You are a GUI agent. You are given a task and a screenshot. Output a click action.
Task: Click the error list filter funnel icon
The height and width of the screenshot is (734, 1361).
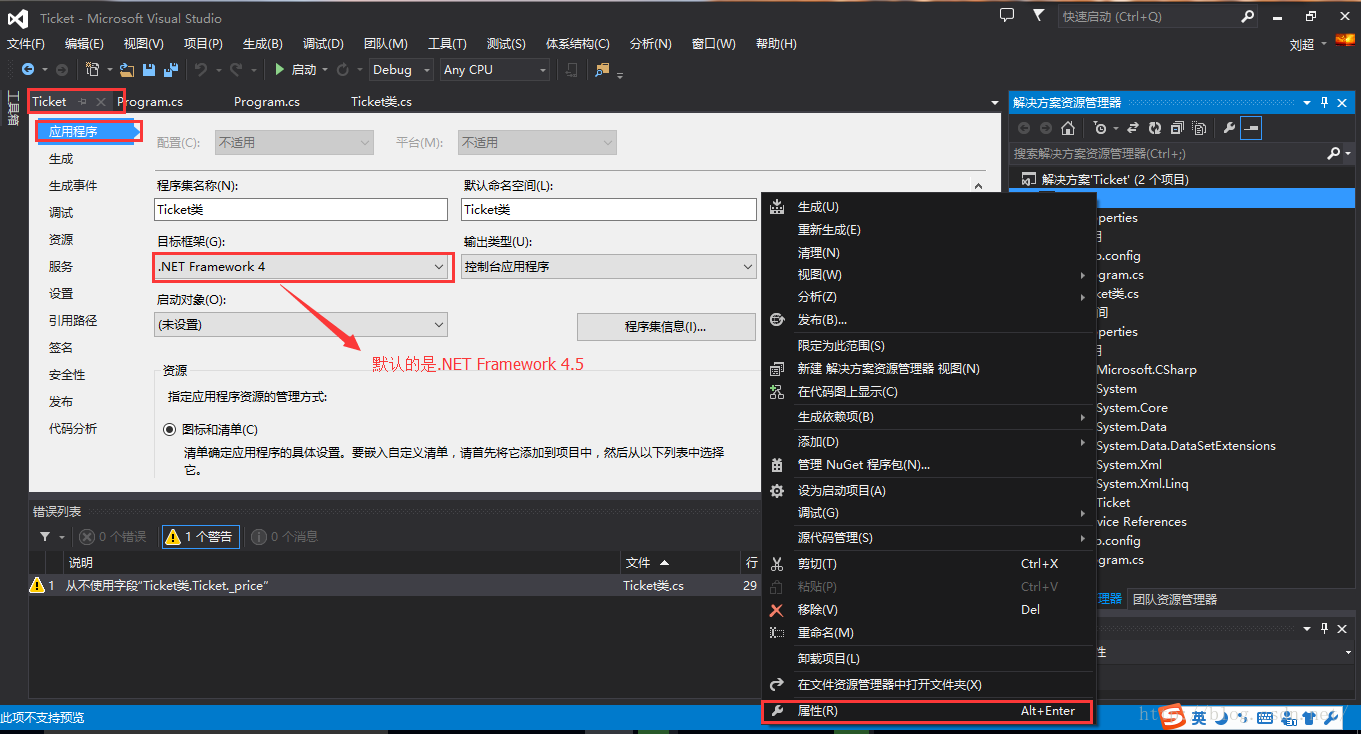point(45,537)
